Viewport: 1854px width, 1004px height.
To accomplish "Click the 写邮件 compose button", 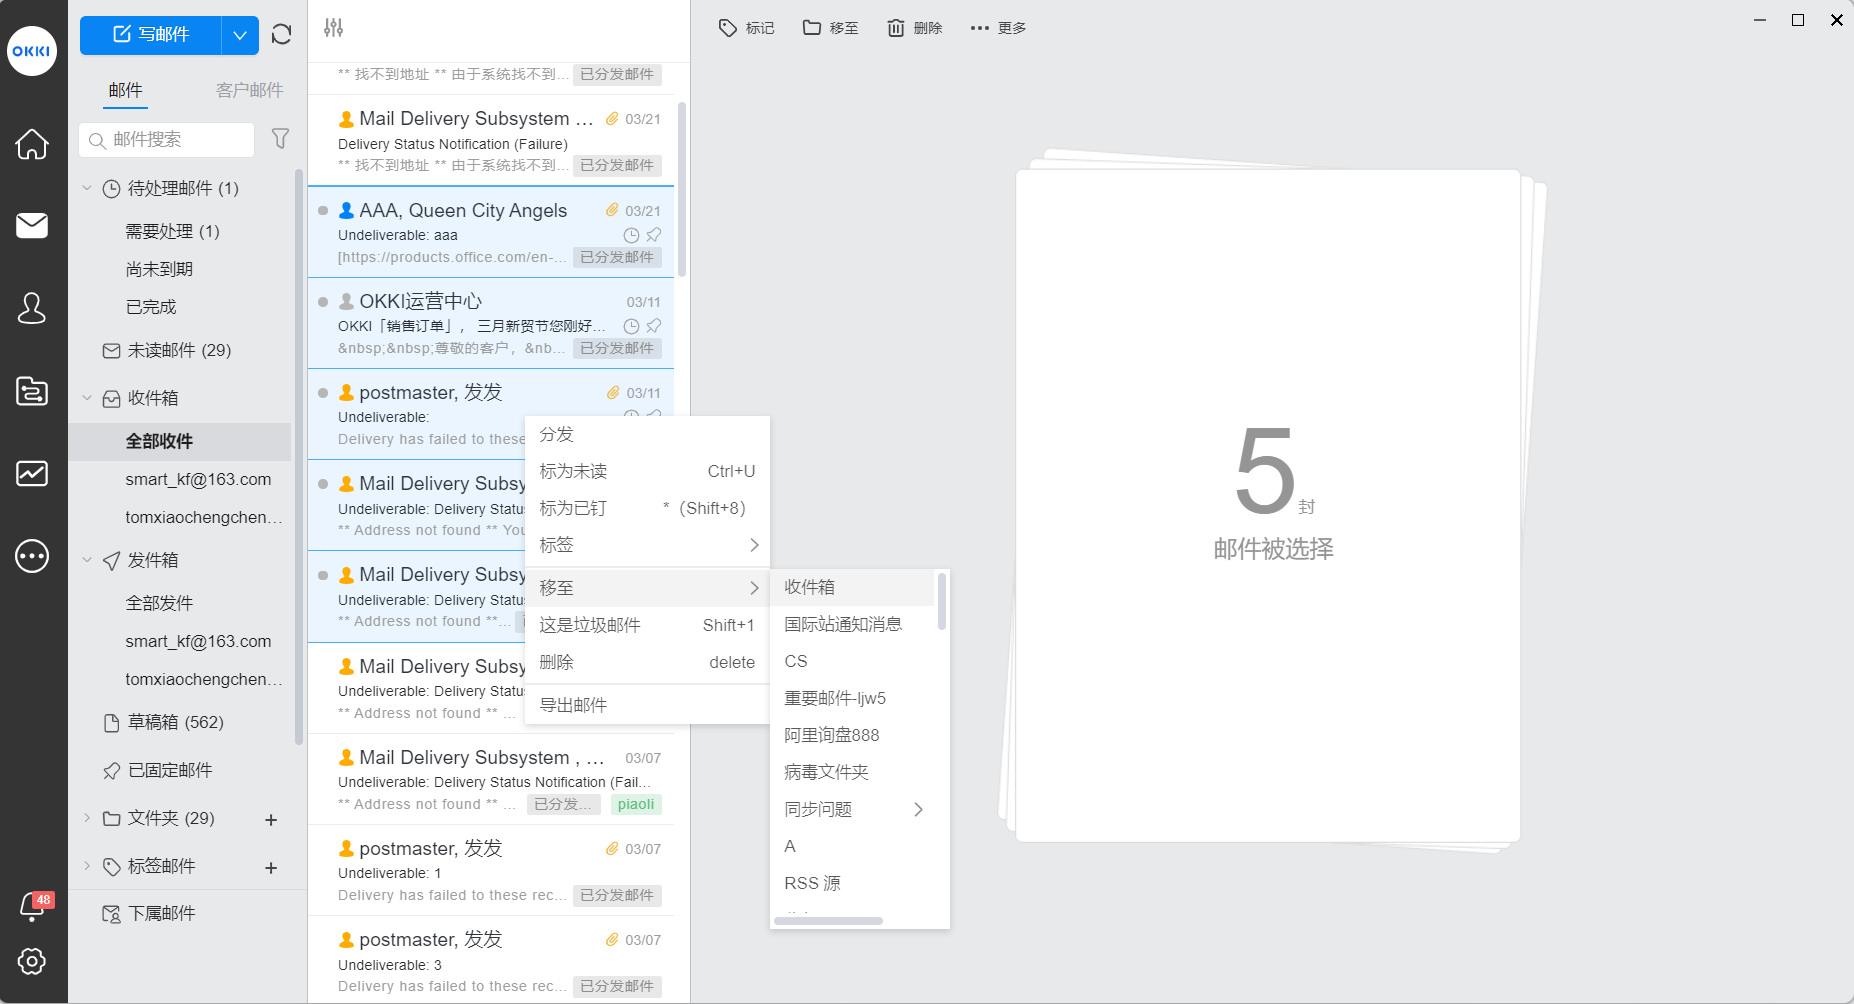I will [150, 35].
